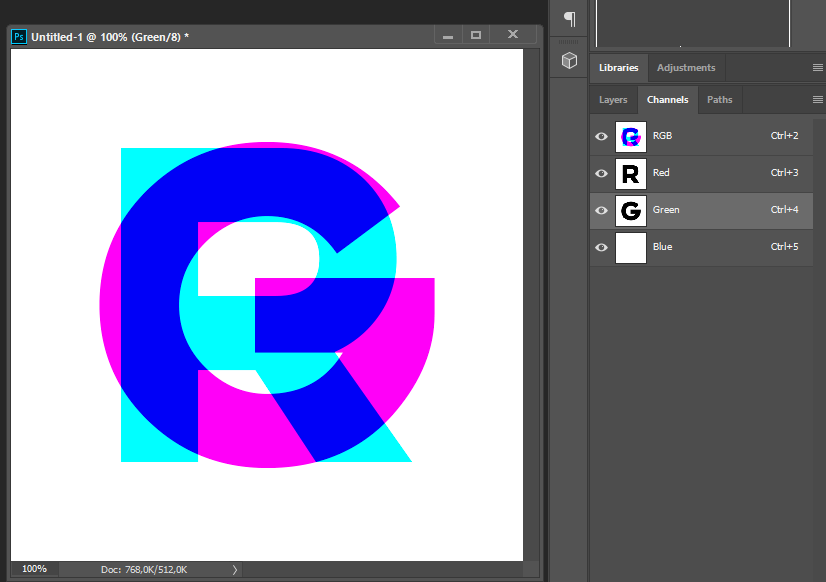The width and height of the screenshot is (826, 582).
Task: Open the 3D panel cube icon
Action: pyautogui.click(x=569, y=61)
